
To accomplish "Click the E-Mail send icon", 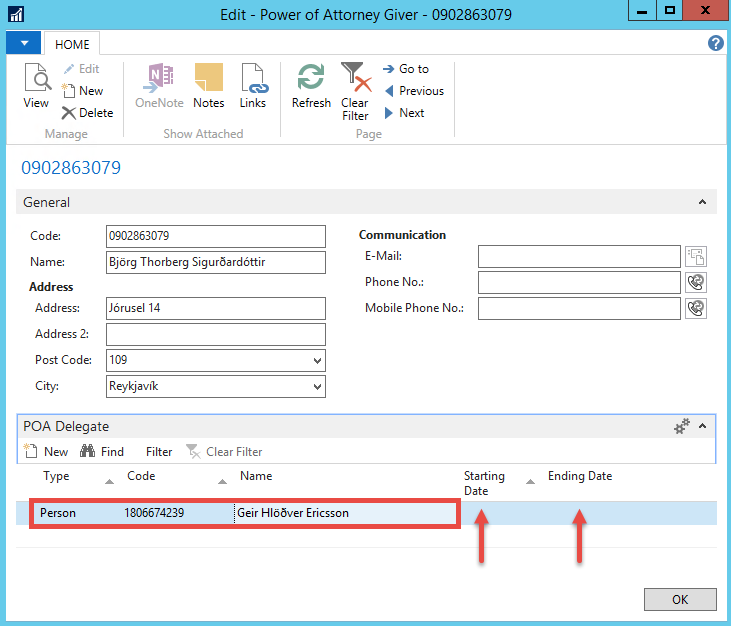I will coord(696,257).
